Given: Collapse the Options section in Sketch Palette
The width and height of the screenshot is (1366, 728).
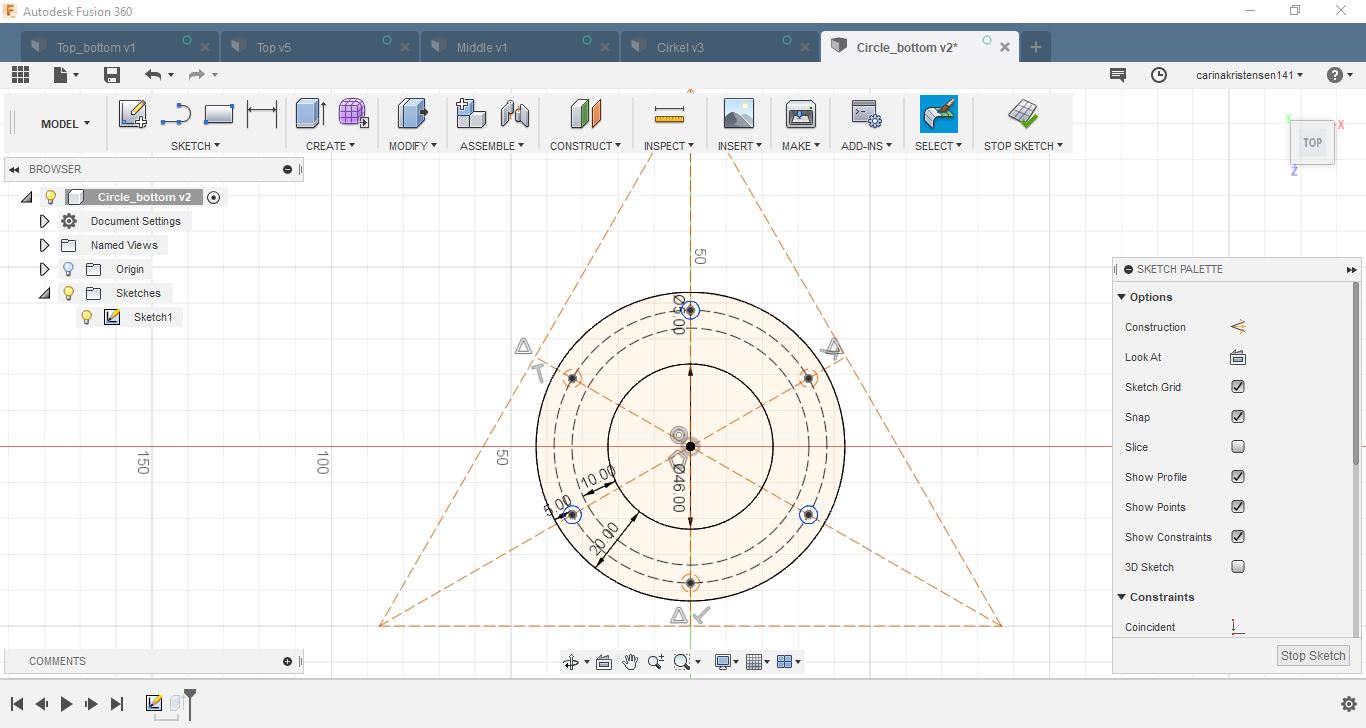Looking at the screenshot, I should [1121, 297].
